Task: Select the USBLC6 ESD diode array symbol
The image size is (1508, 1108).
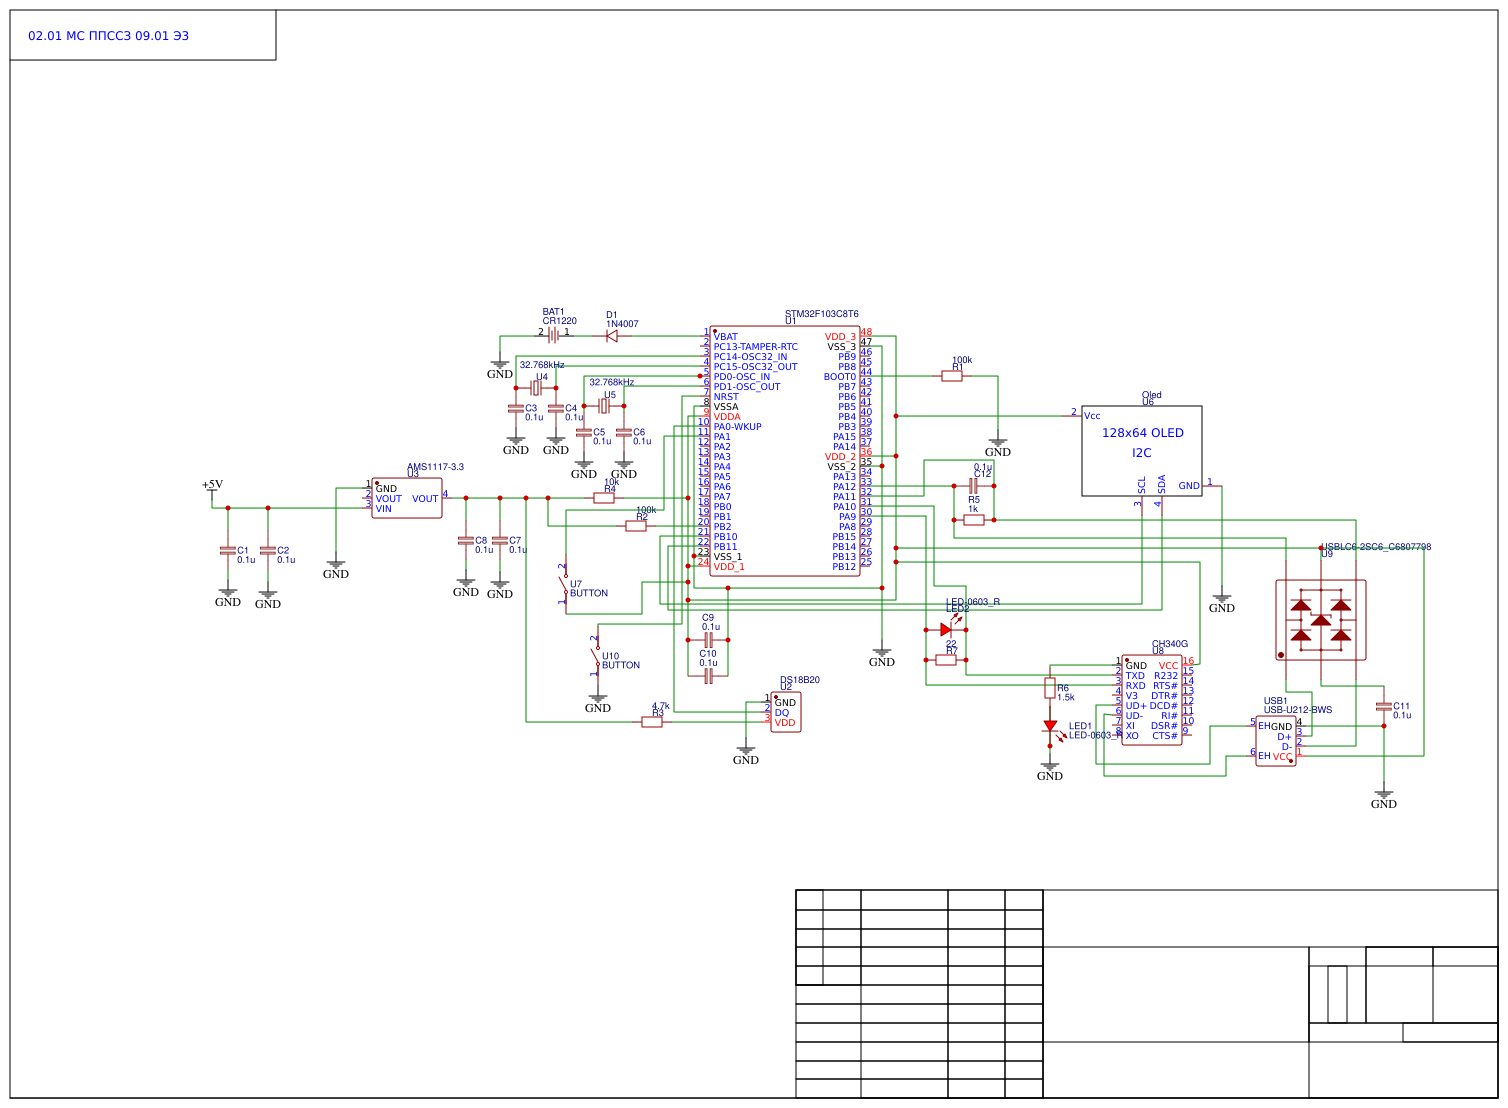Action: [1321, 620]
